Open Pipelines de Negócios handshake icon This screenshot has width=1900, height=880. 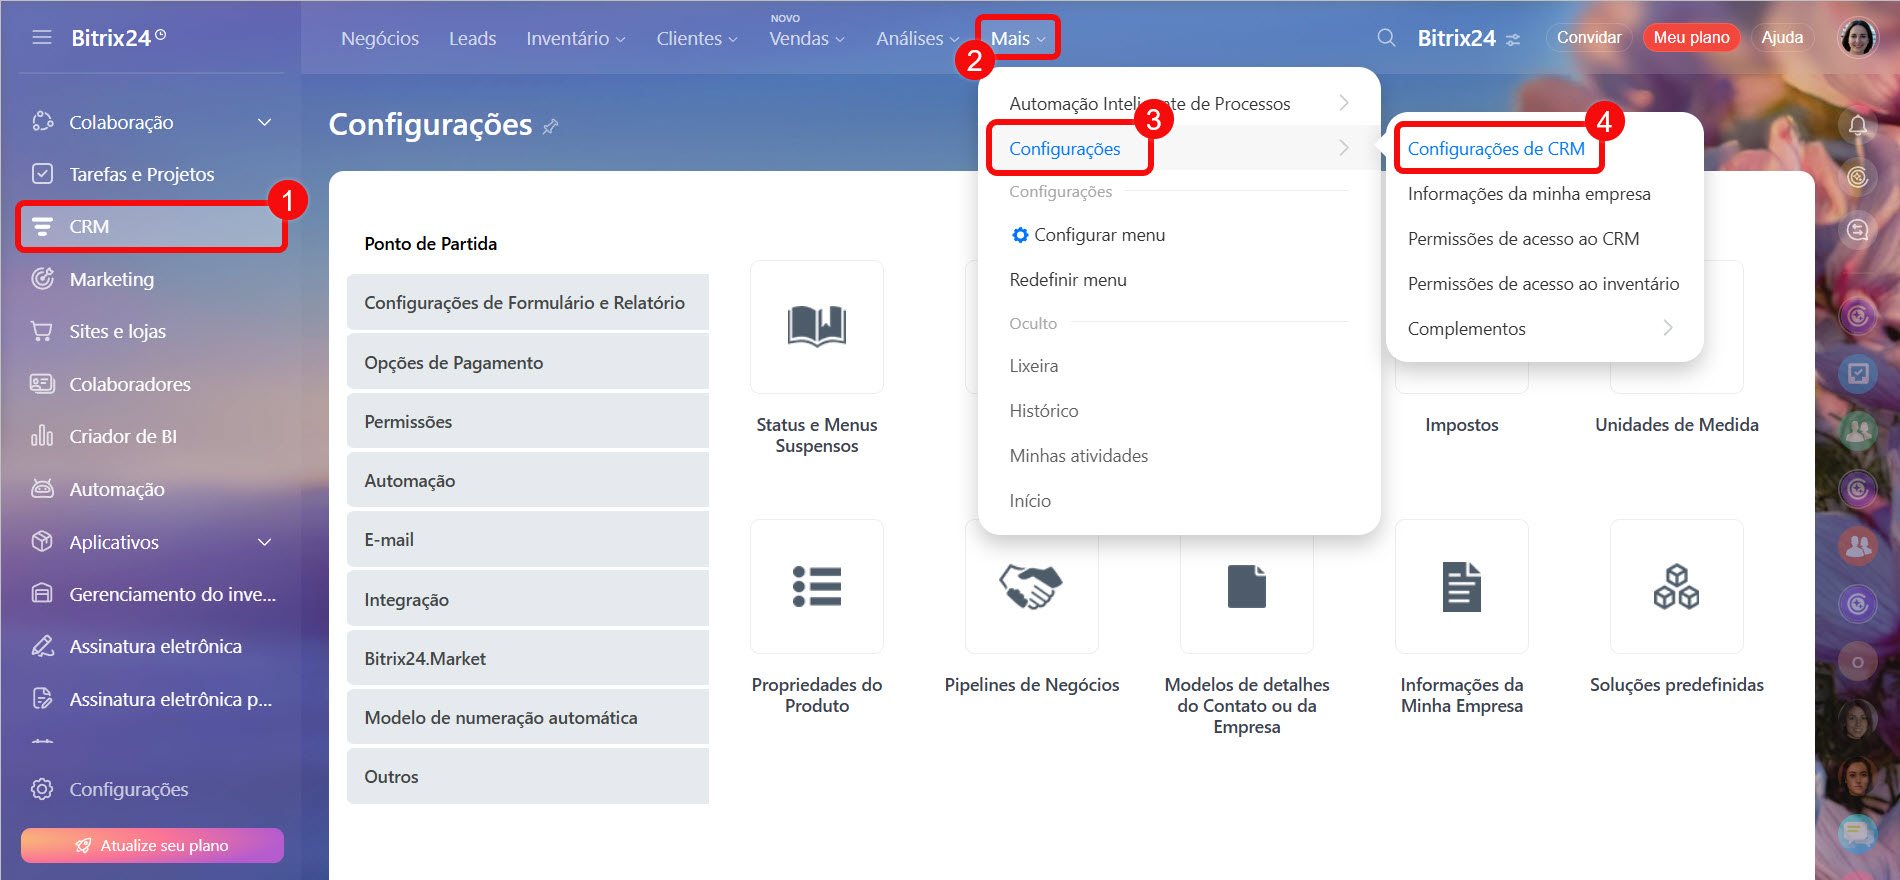click(1031, 586)
